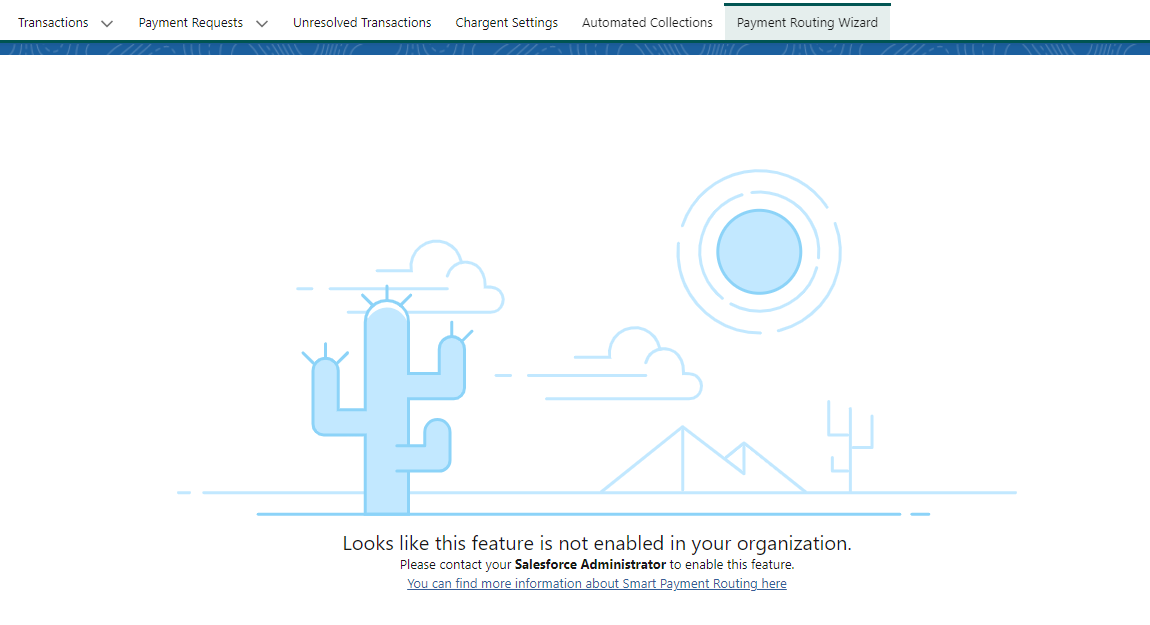Open the Transactions tab
The width and height of the screenshot is (1150, 625).
pos(53,22)
